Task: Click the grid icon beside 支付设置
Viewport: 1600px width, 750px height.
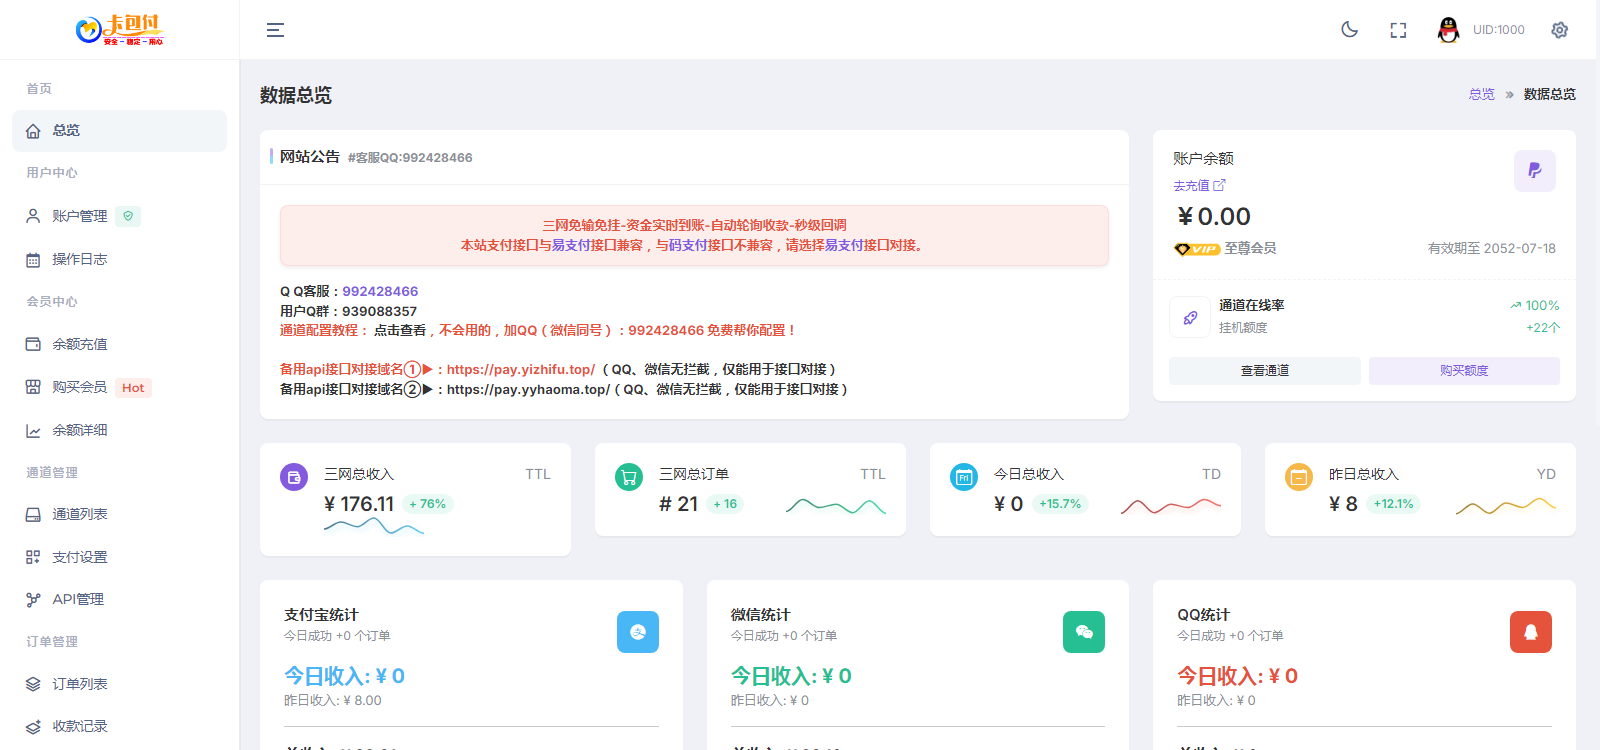Action: tap(33, 557)
